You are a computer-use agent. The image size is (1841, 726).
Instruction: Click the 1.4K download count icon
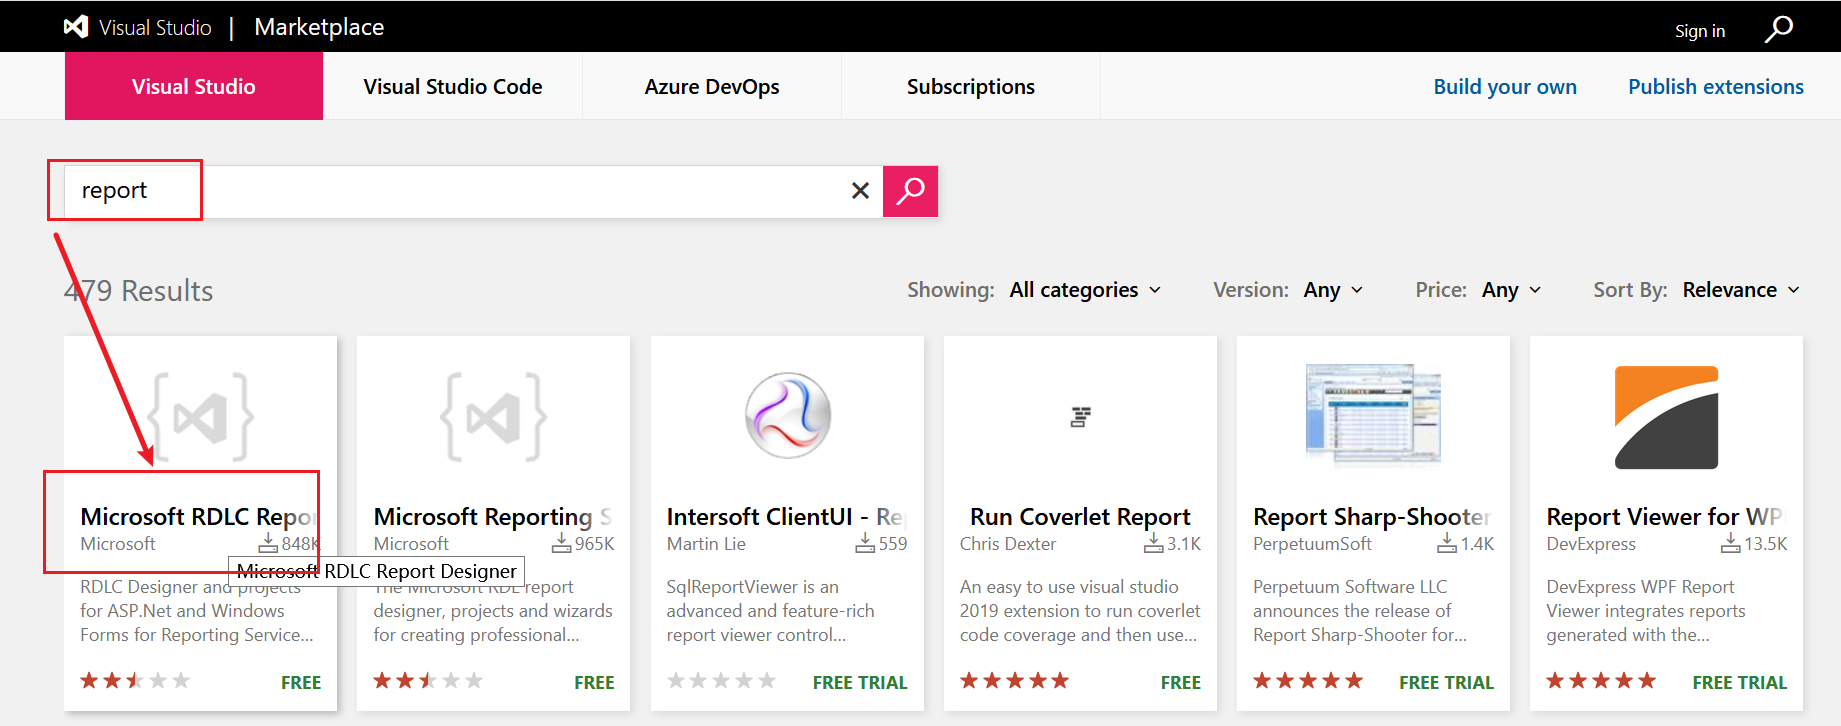point(1447,543)
